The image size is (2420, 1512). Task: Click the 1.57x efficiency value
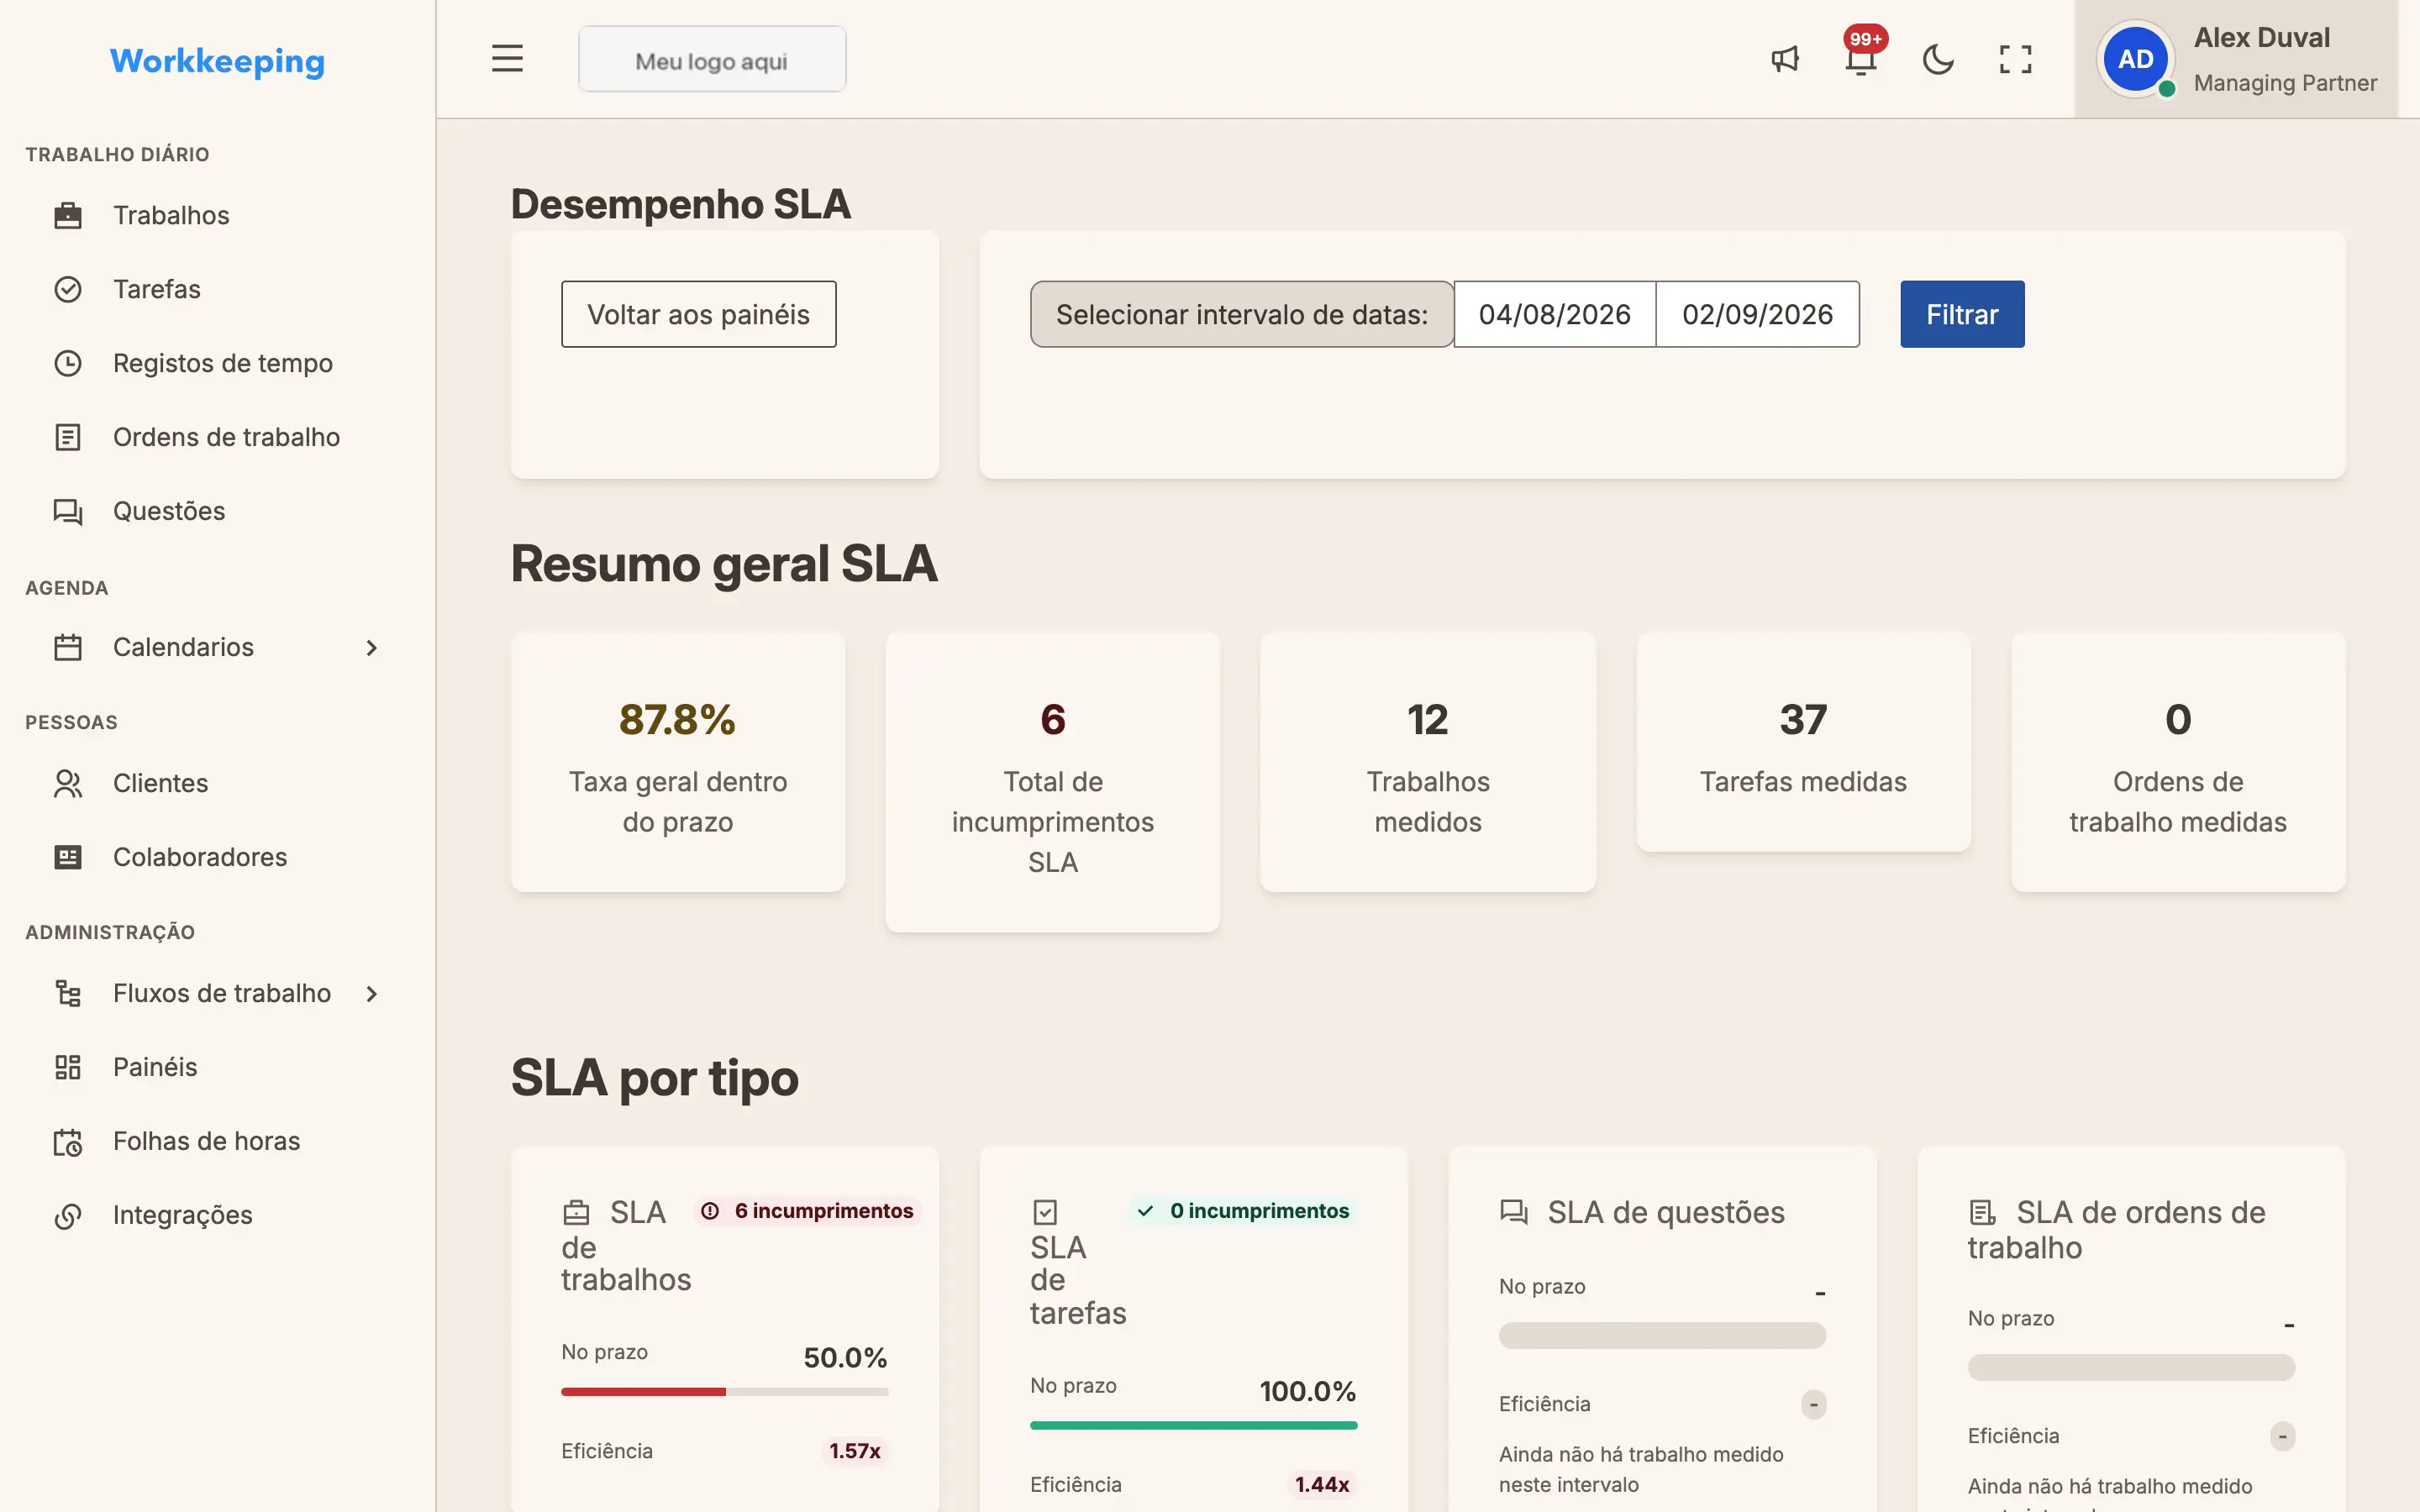(855, 1451)
